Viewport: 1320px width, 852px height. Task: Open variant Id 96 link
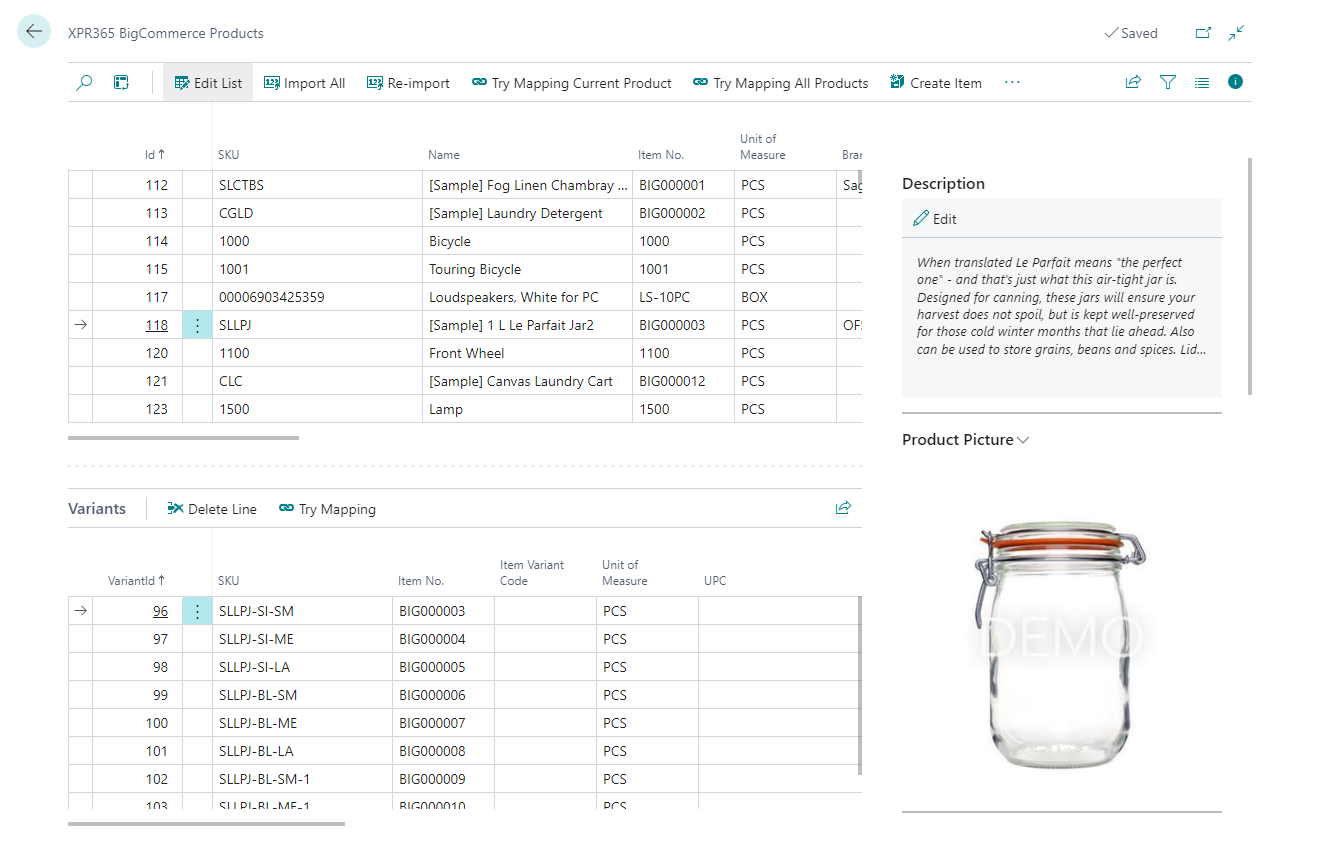click(x=160, y=611)
